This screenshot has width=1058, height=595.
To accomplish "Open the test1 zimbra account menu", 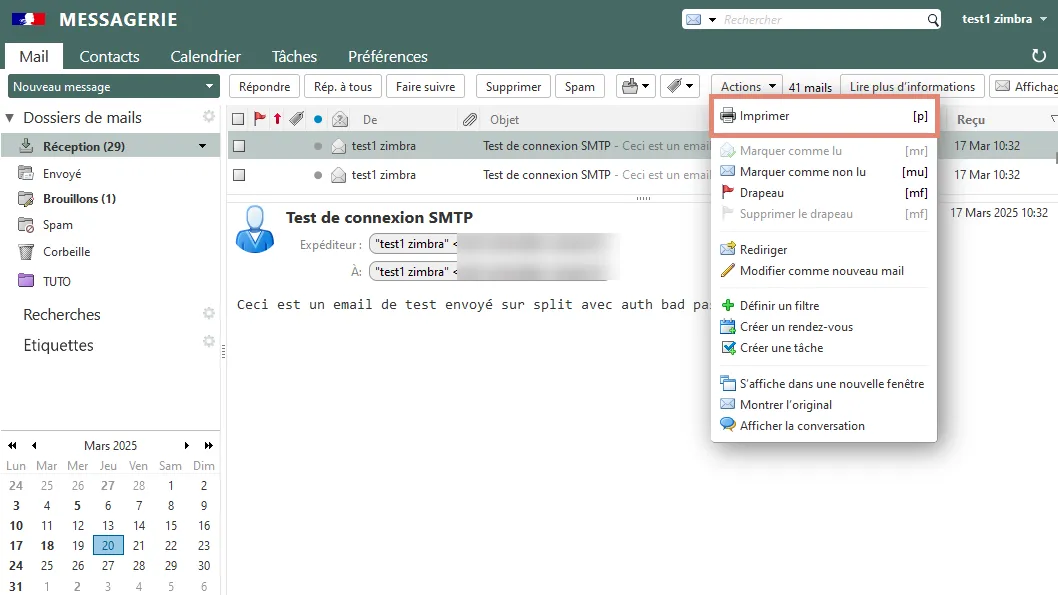I will (x=1004, y=19).
